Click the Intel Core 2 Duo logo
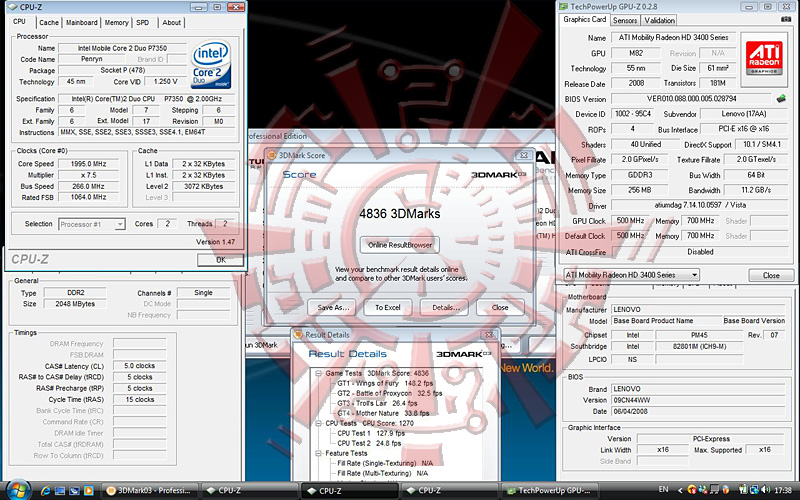Image resolution: width=800 pixels, height=500 pixels. point(211,65)
